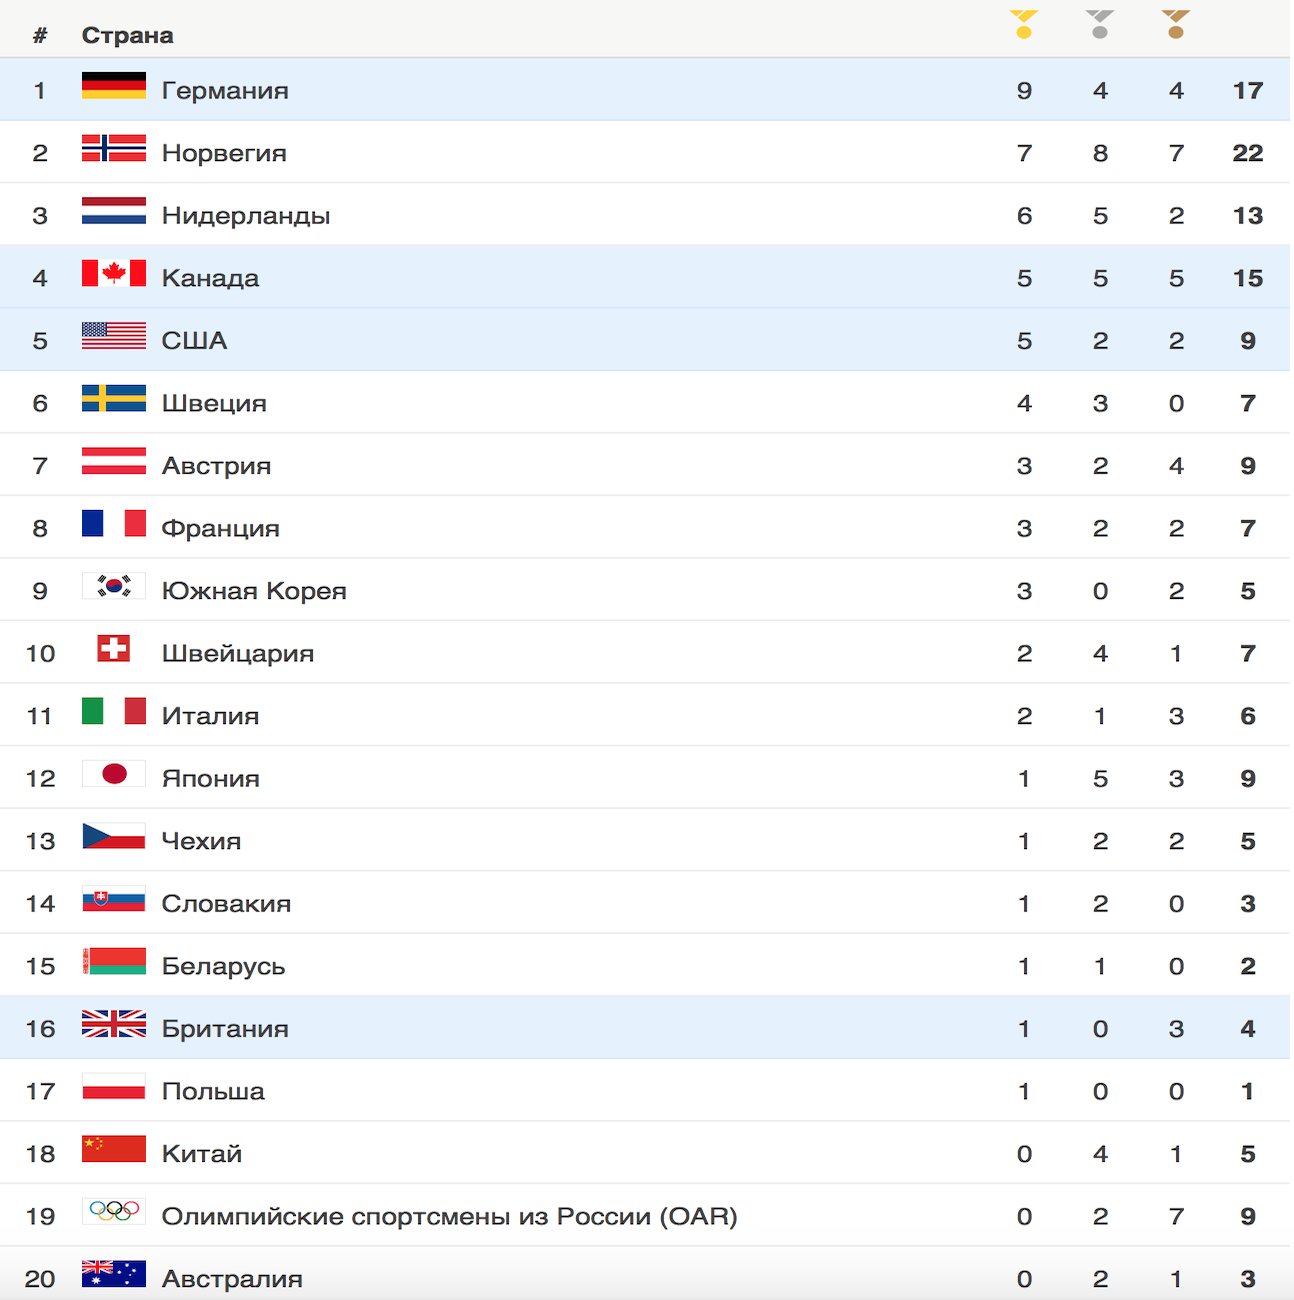
Task: Open the Беларусь country link
Action: pos(223,966)
